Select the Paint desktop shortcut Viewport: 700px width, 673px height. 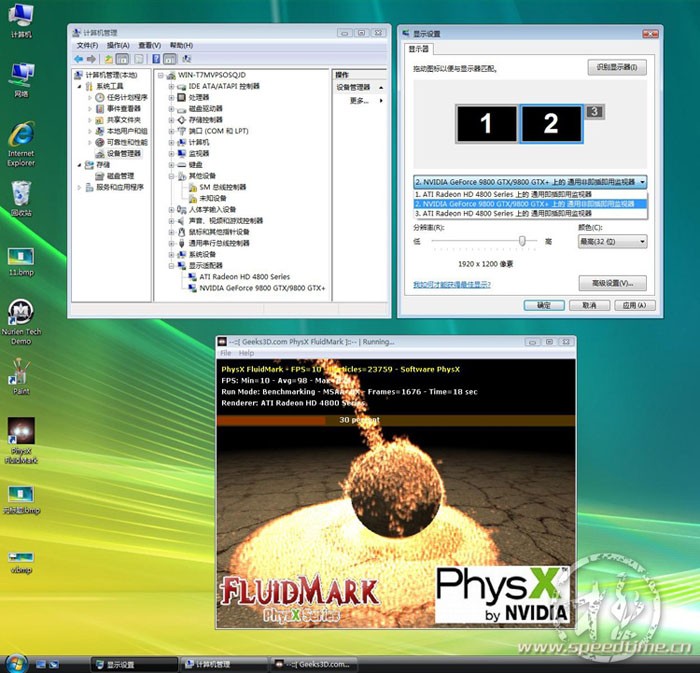tap(21, 377)
